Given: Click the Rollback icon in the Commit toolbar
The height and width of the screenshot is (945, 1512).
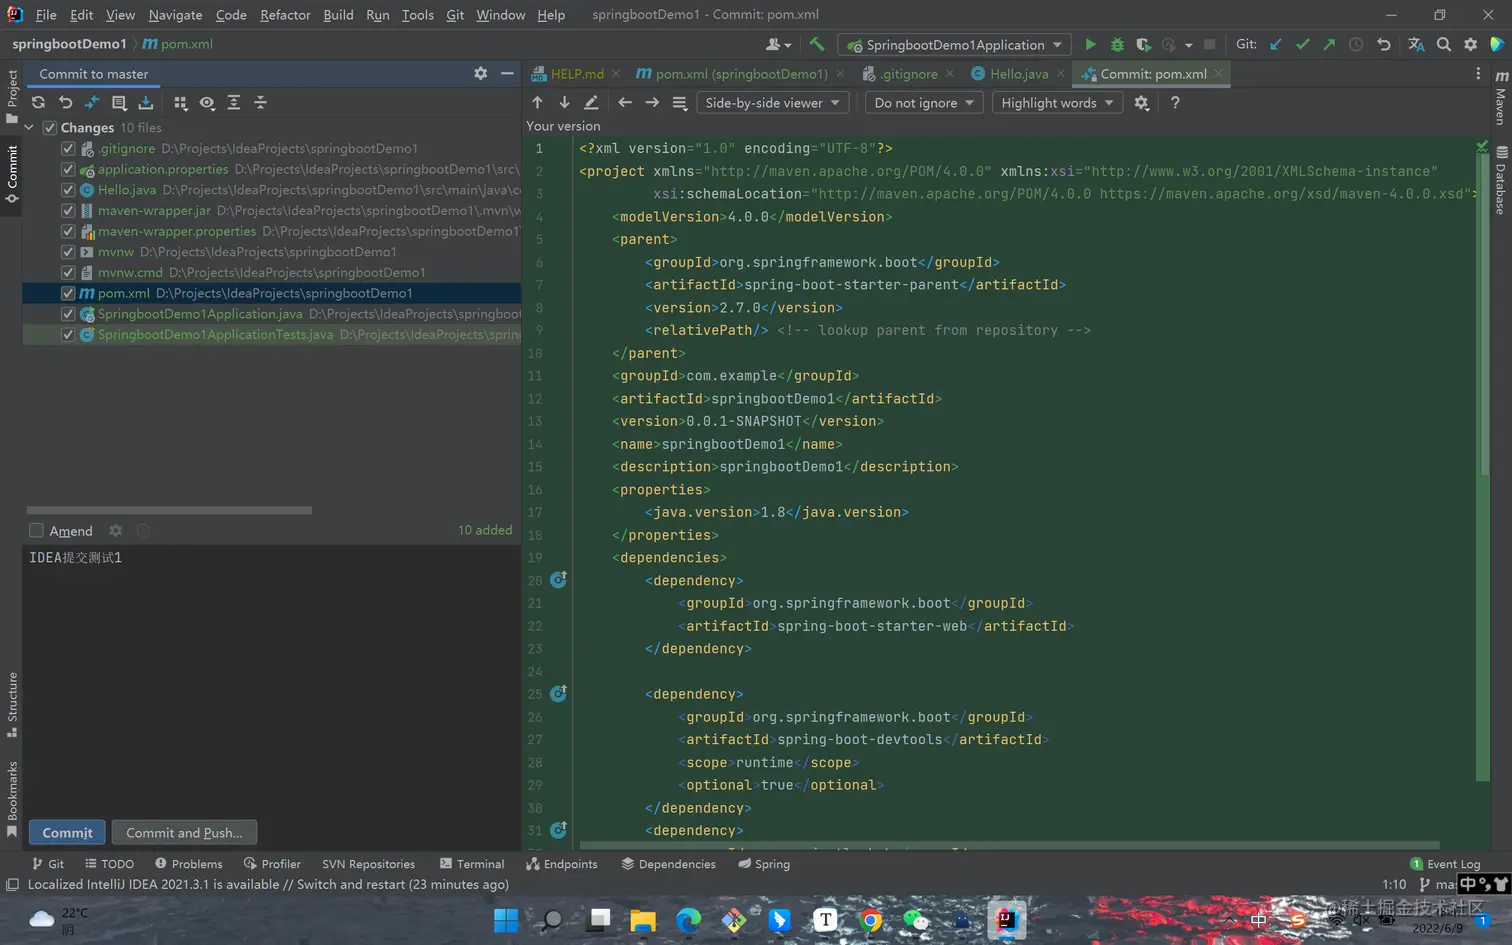Looking at the screenshot, I should point(65,103).
